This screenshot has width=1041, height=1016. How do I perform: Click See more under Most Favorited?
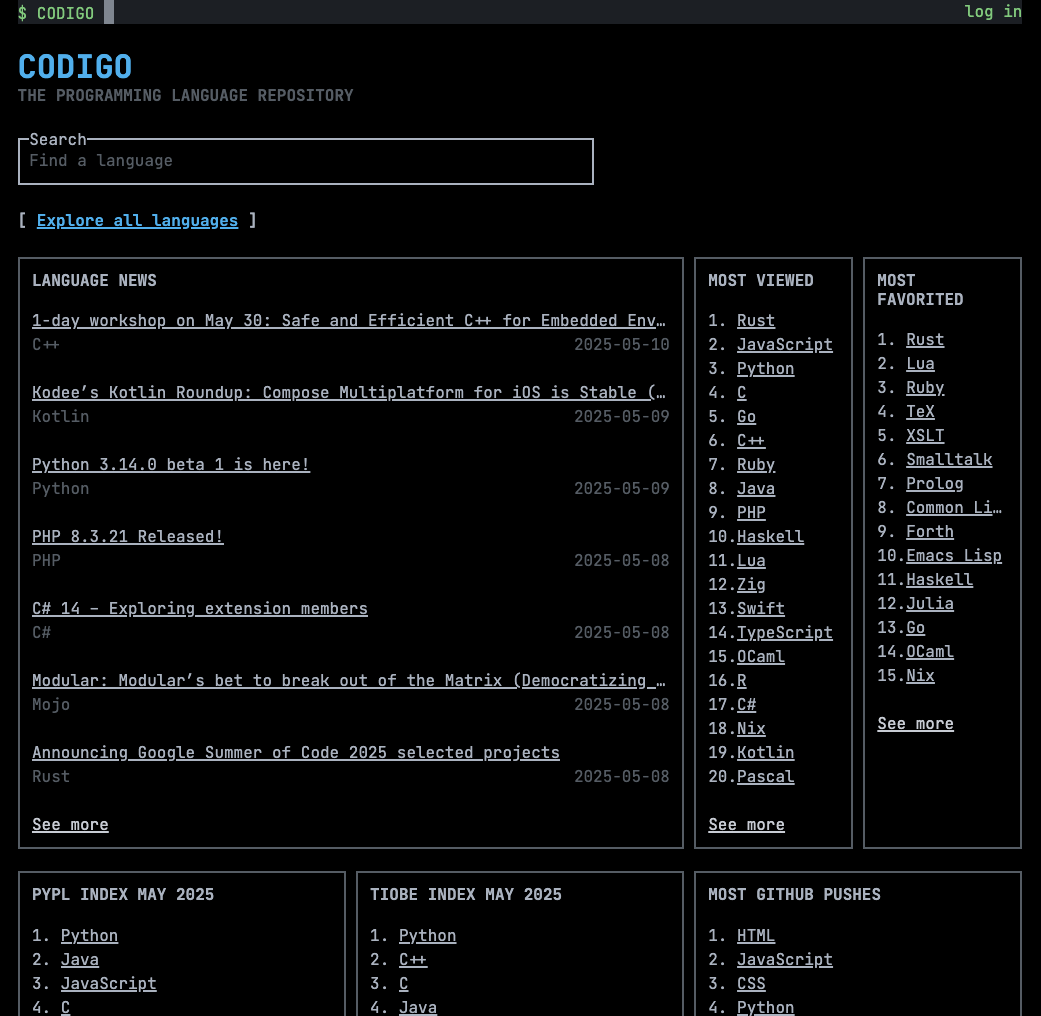coord(915,723)
